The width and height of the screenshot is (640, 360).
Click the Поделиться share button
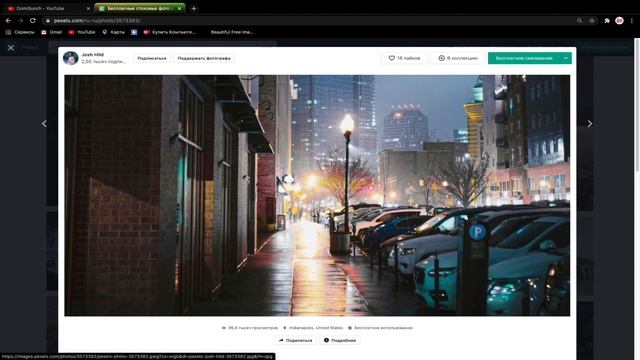pyautogui.click(x=295, y=340)
